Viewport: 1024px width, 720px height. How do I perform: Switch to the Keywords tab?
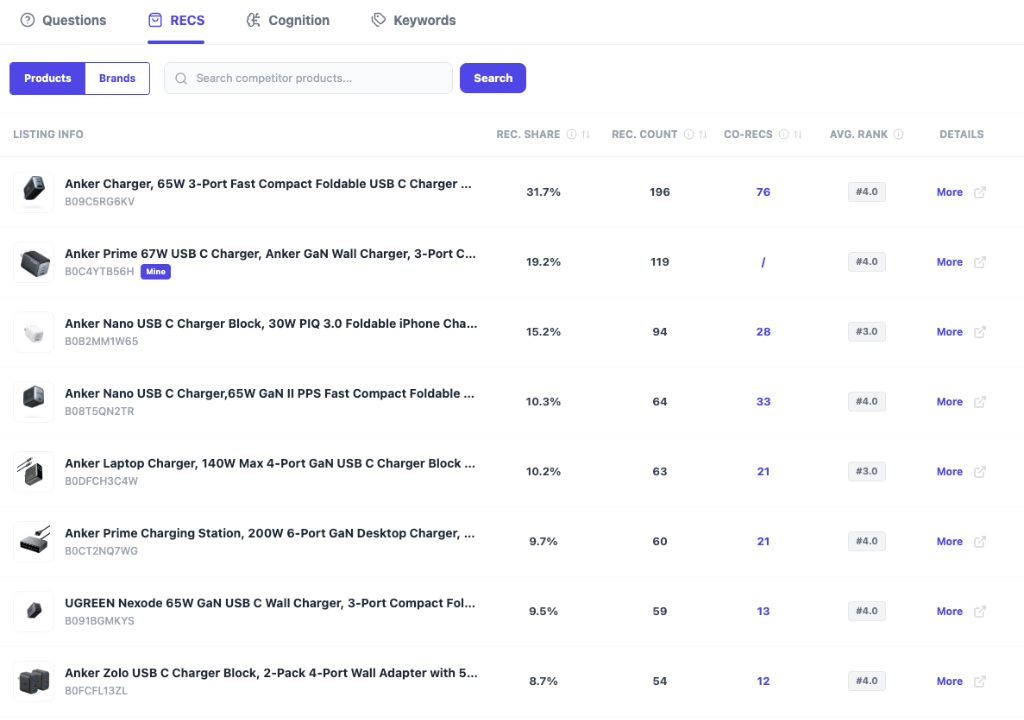tap(413, 20)
